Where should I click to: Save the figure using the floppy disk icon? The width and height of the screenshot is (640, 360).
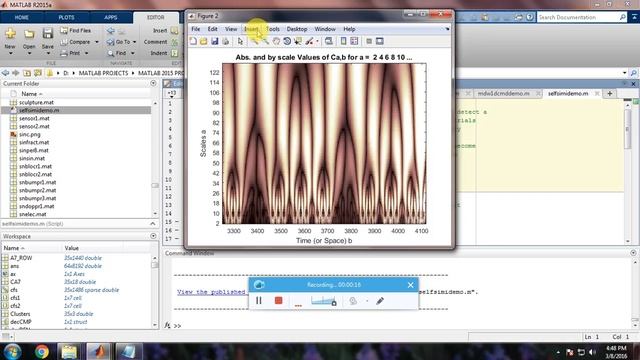point(214,41)
